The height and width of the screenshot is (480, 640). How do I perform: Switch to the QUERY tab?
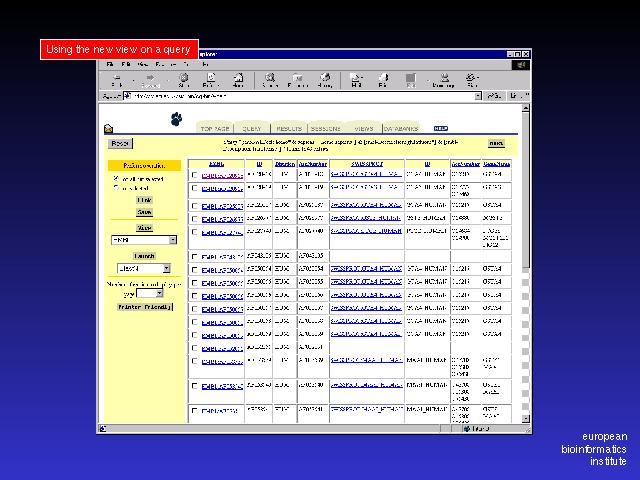(x=251, y=128)
